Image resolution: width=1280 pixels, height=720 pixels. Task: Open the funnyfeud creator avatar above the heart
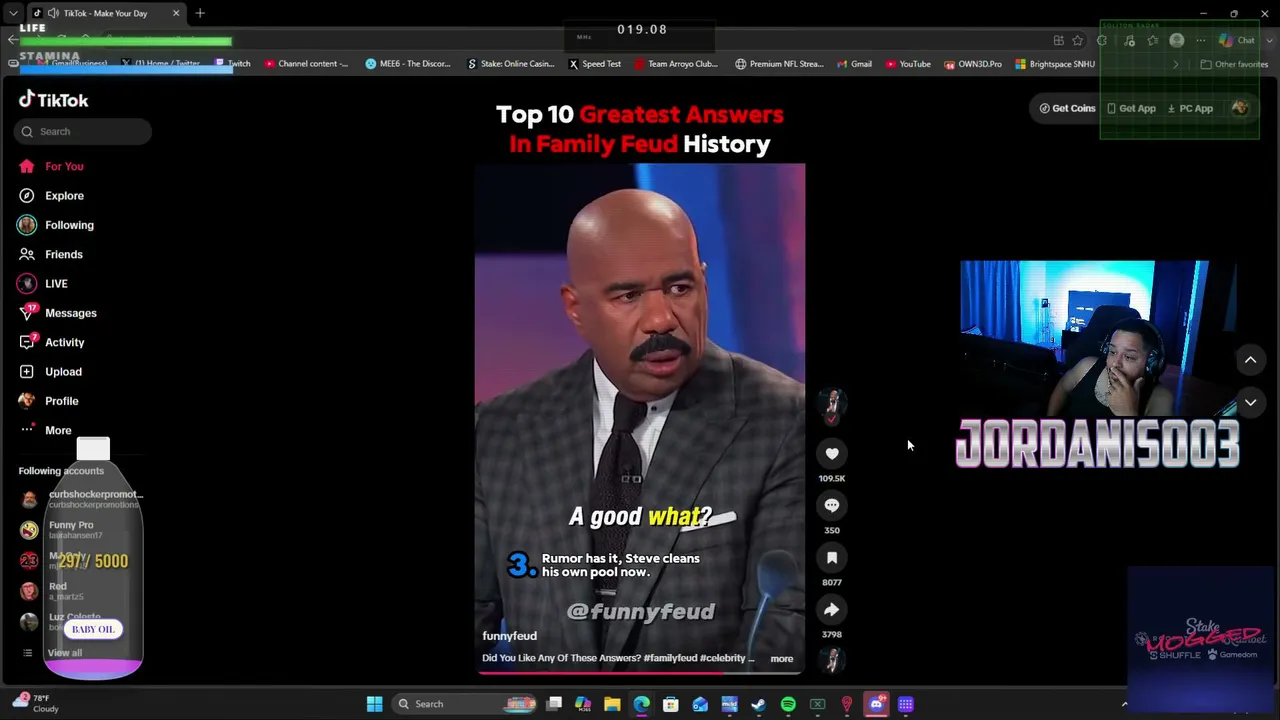click(832, 402)
